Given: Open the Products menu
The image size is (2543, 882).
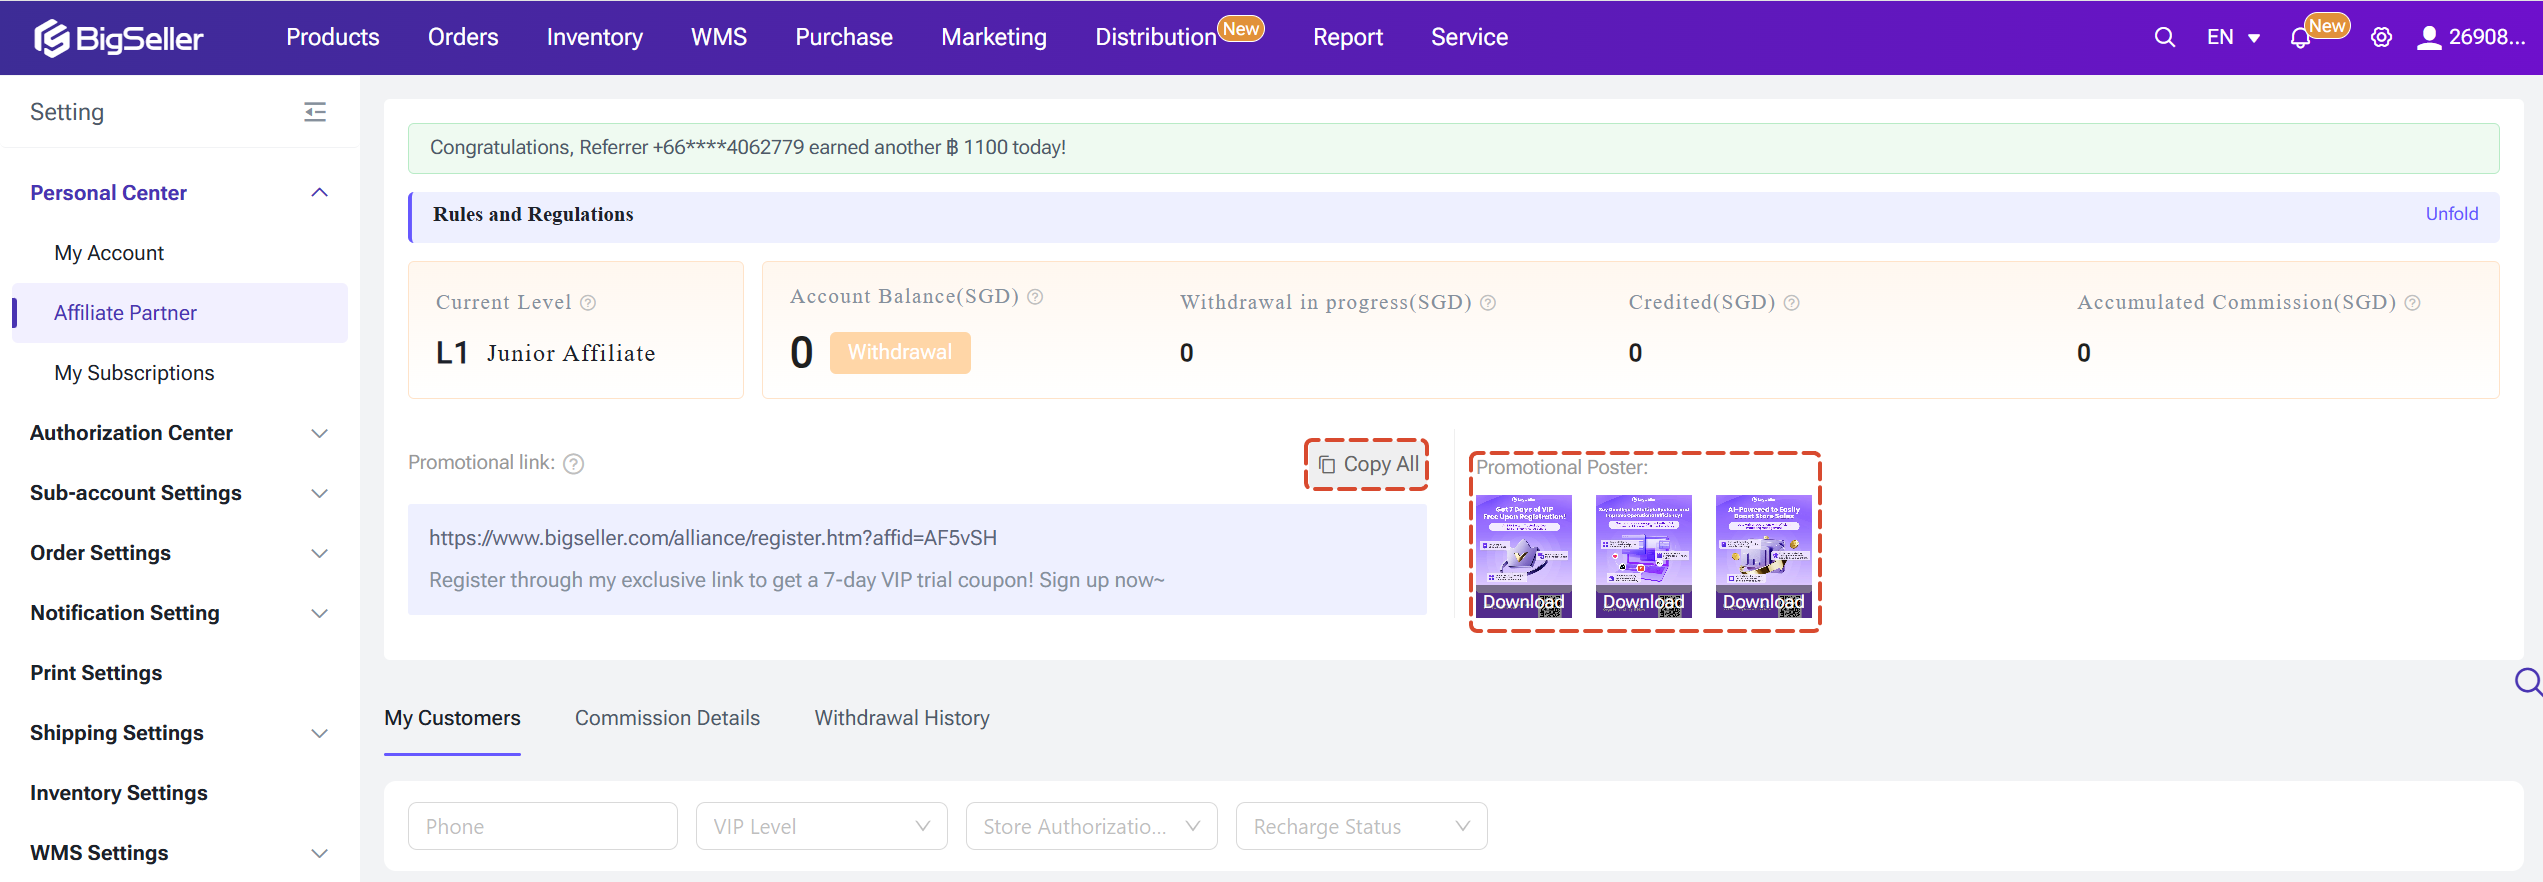Looking at the screenshot, I should pos(333,37).
